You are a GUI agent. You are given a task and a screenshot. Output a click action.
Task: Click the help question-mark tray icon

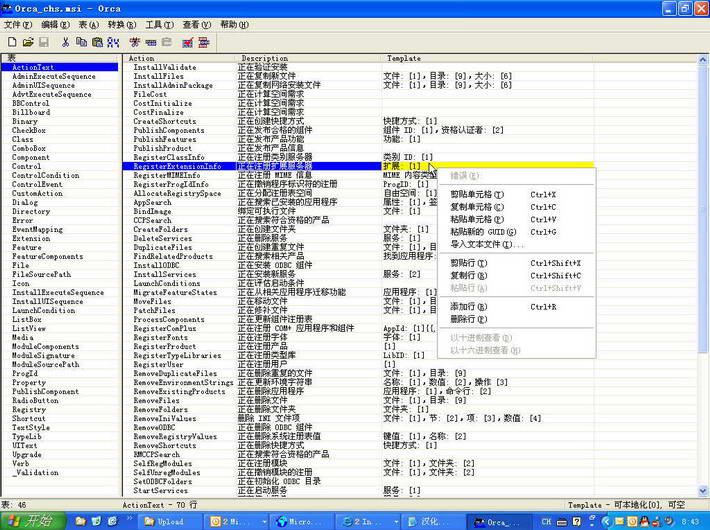pos(577,521)
